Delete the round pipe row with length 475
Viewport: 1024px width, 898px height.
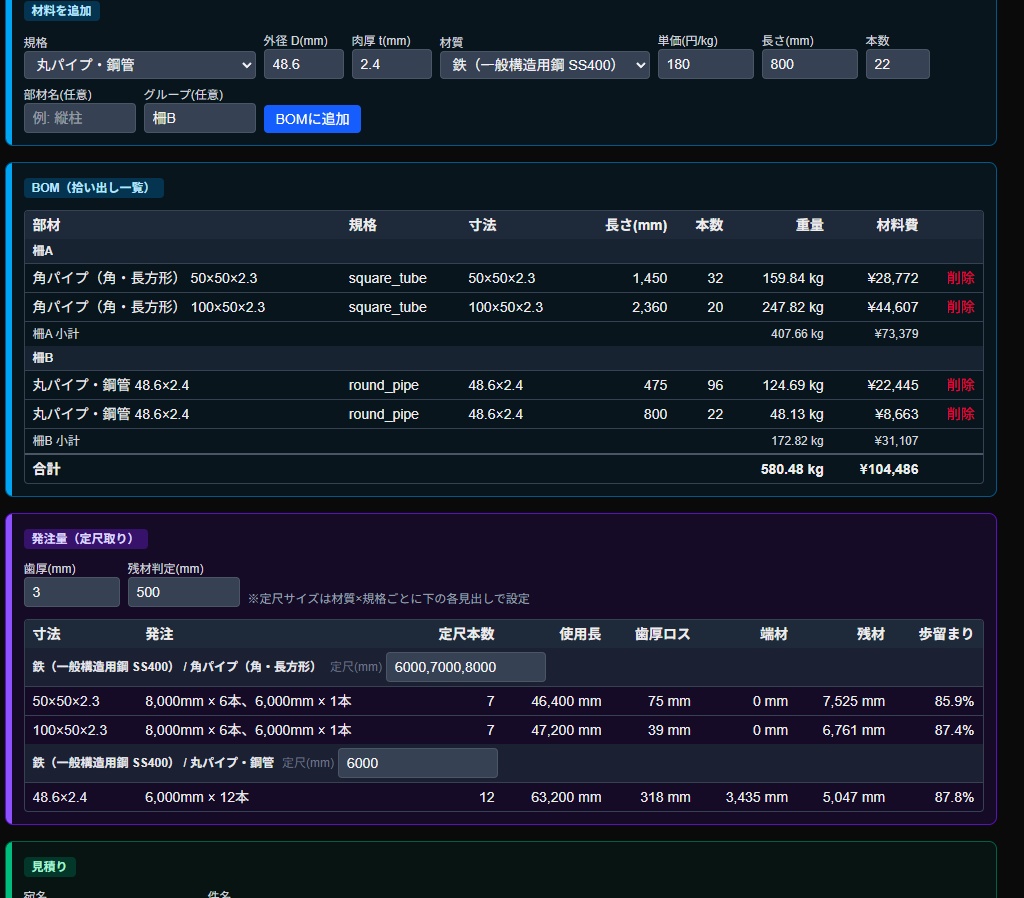point(960,385)
